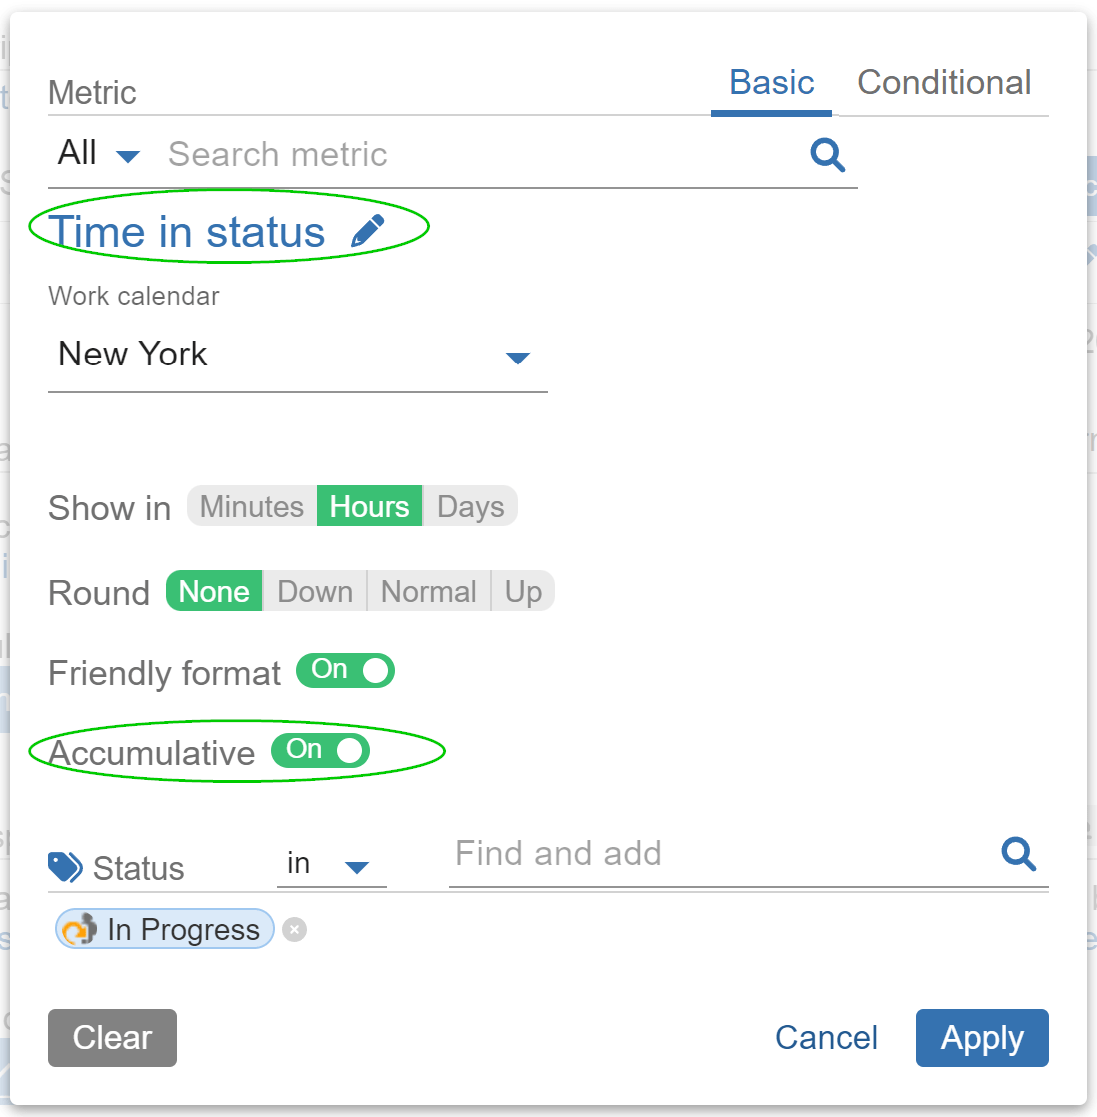
Task: Click the tag icon beside the Status label
Action: pos(63,866)
